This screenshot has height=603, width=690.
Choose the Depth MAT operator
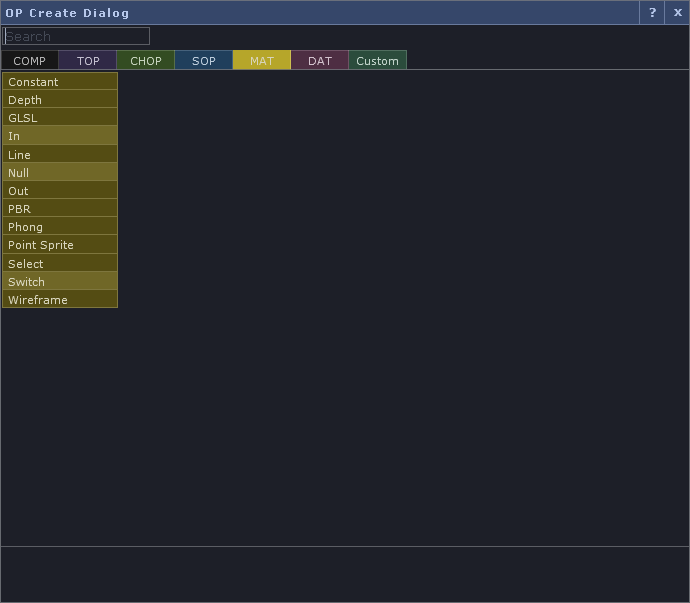(60, 99)
